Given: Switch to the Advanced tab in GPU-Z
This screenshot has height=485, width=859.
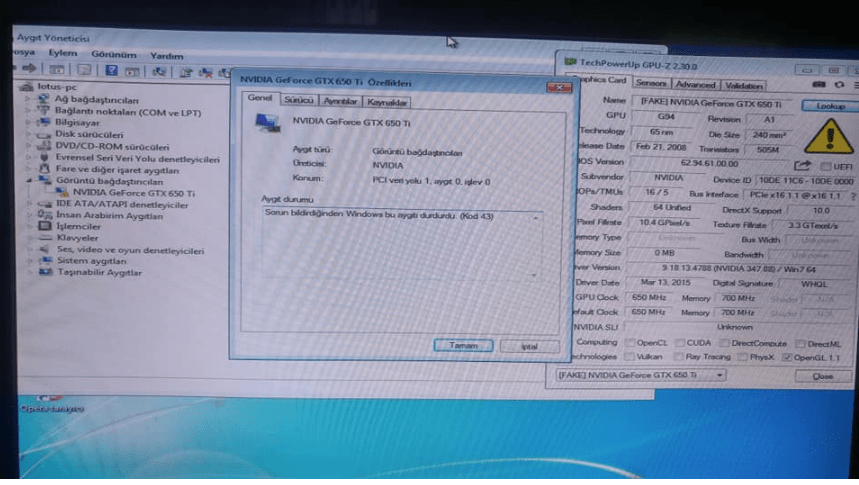Looking at the screenshot, I should 695,84.
